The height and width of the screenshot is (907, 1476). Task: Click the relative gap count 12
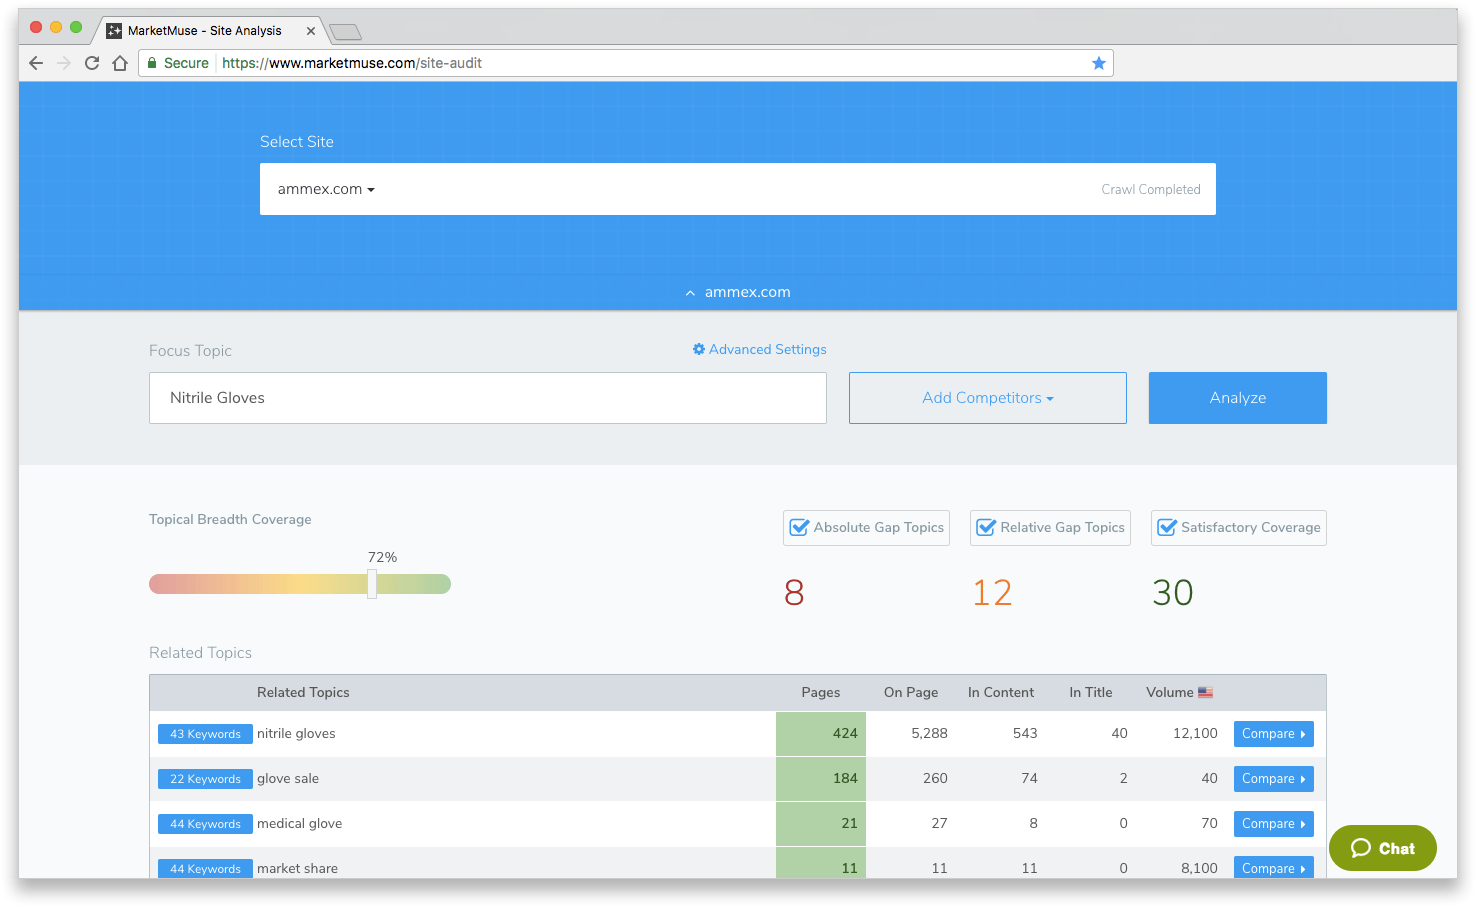992,593
